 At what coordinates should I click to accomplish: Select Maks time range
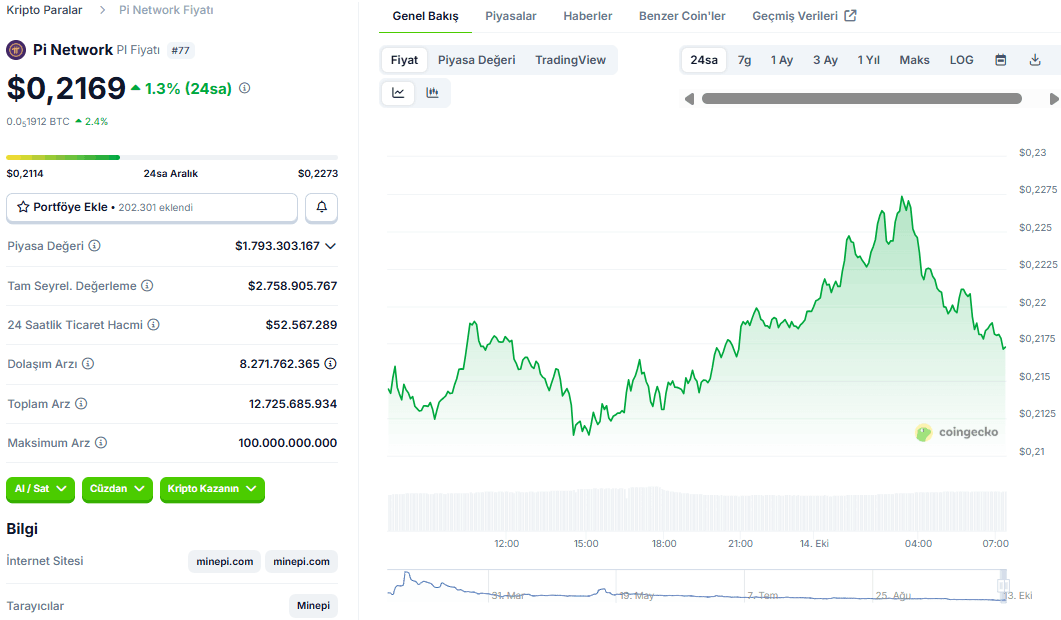[914, 60]
